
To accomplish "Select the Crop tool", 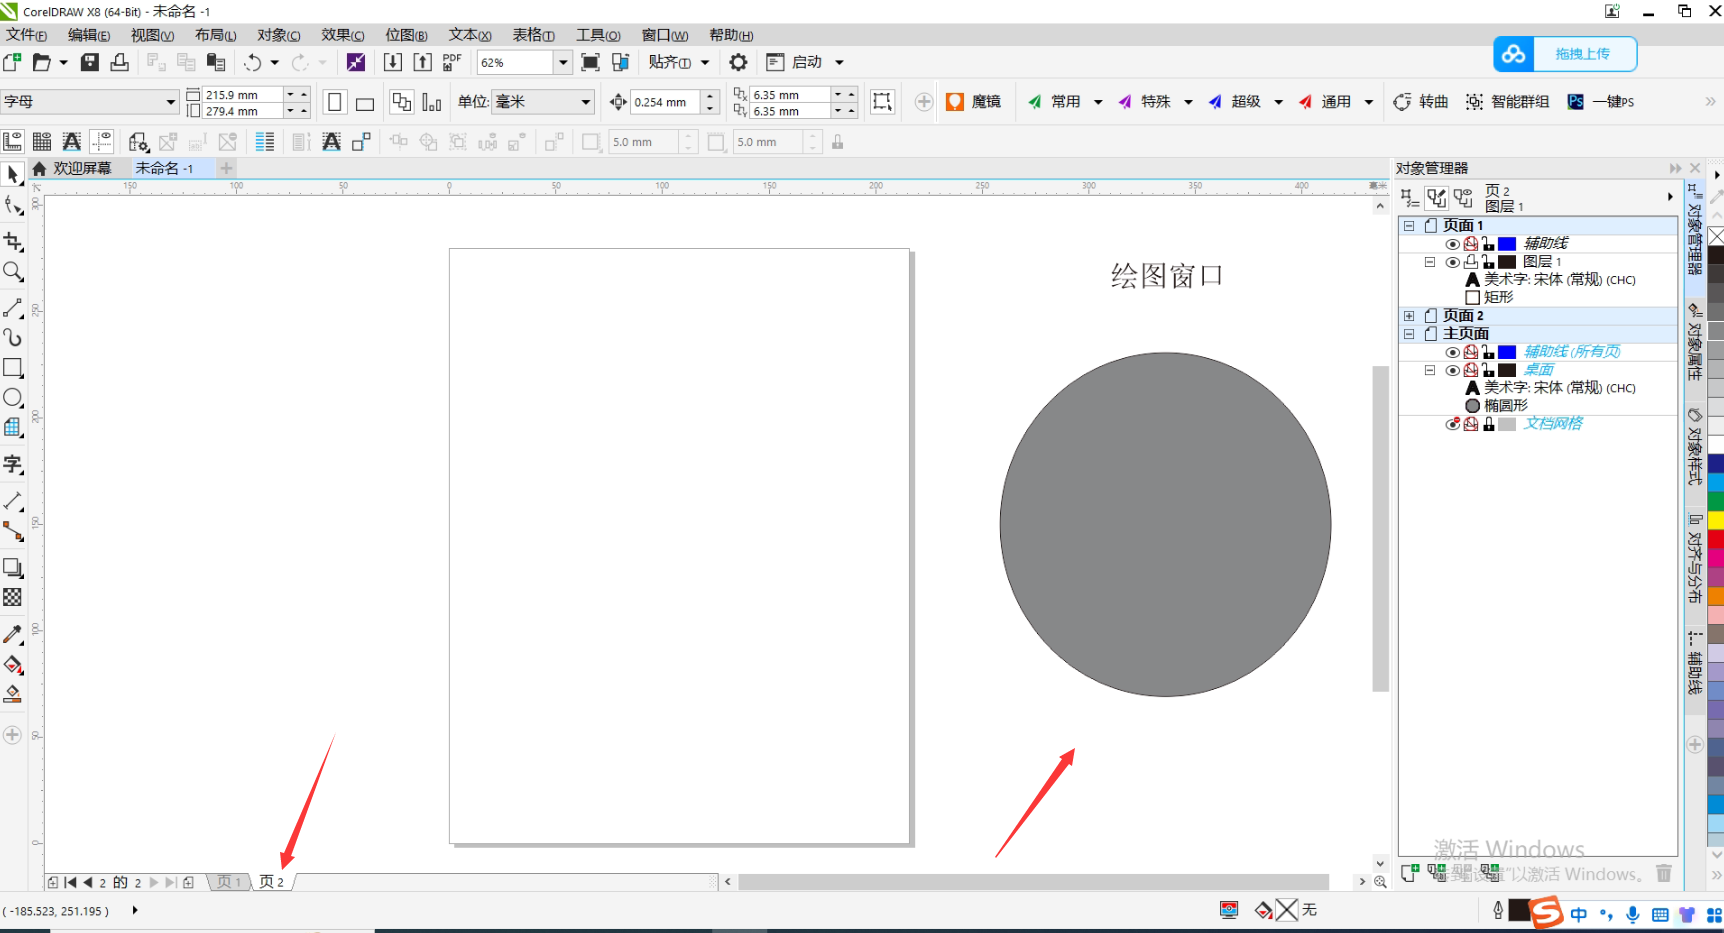I will [x=13, y=242].
